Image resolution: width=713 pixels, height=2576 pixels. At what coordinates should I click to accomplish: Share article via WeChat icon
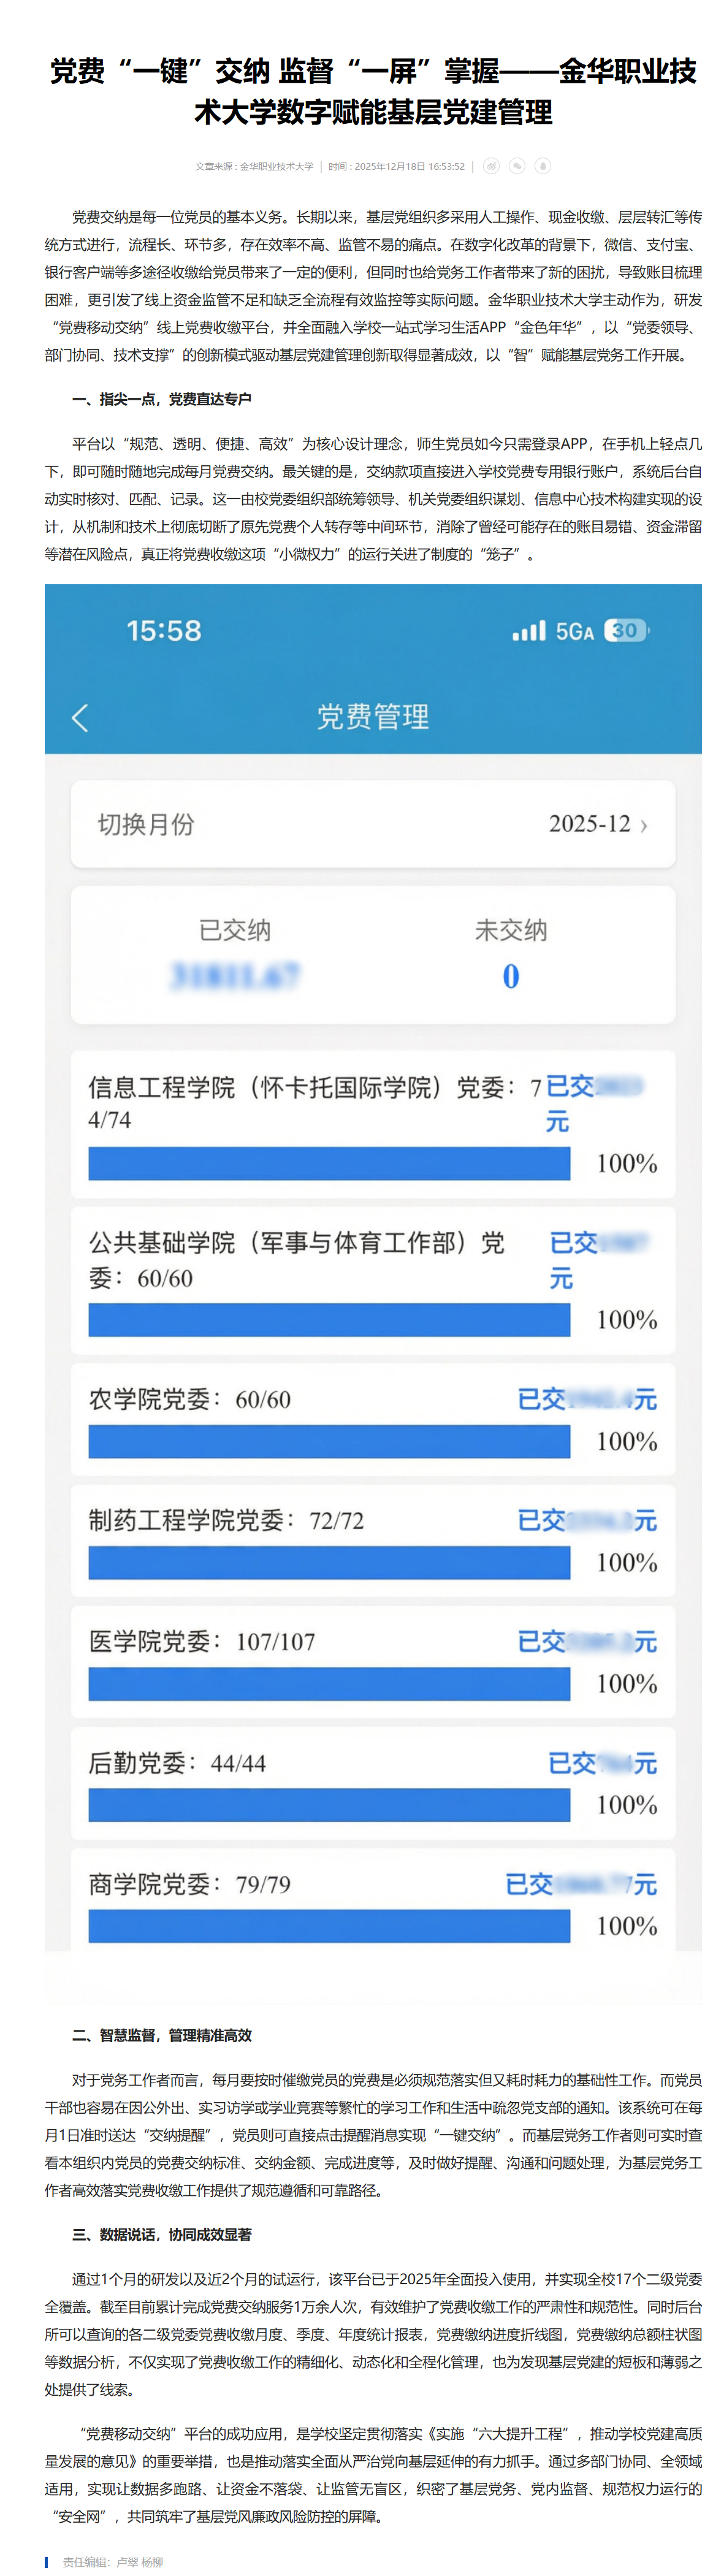(517, 166)
